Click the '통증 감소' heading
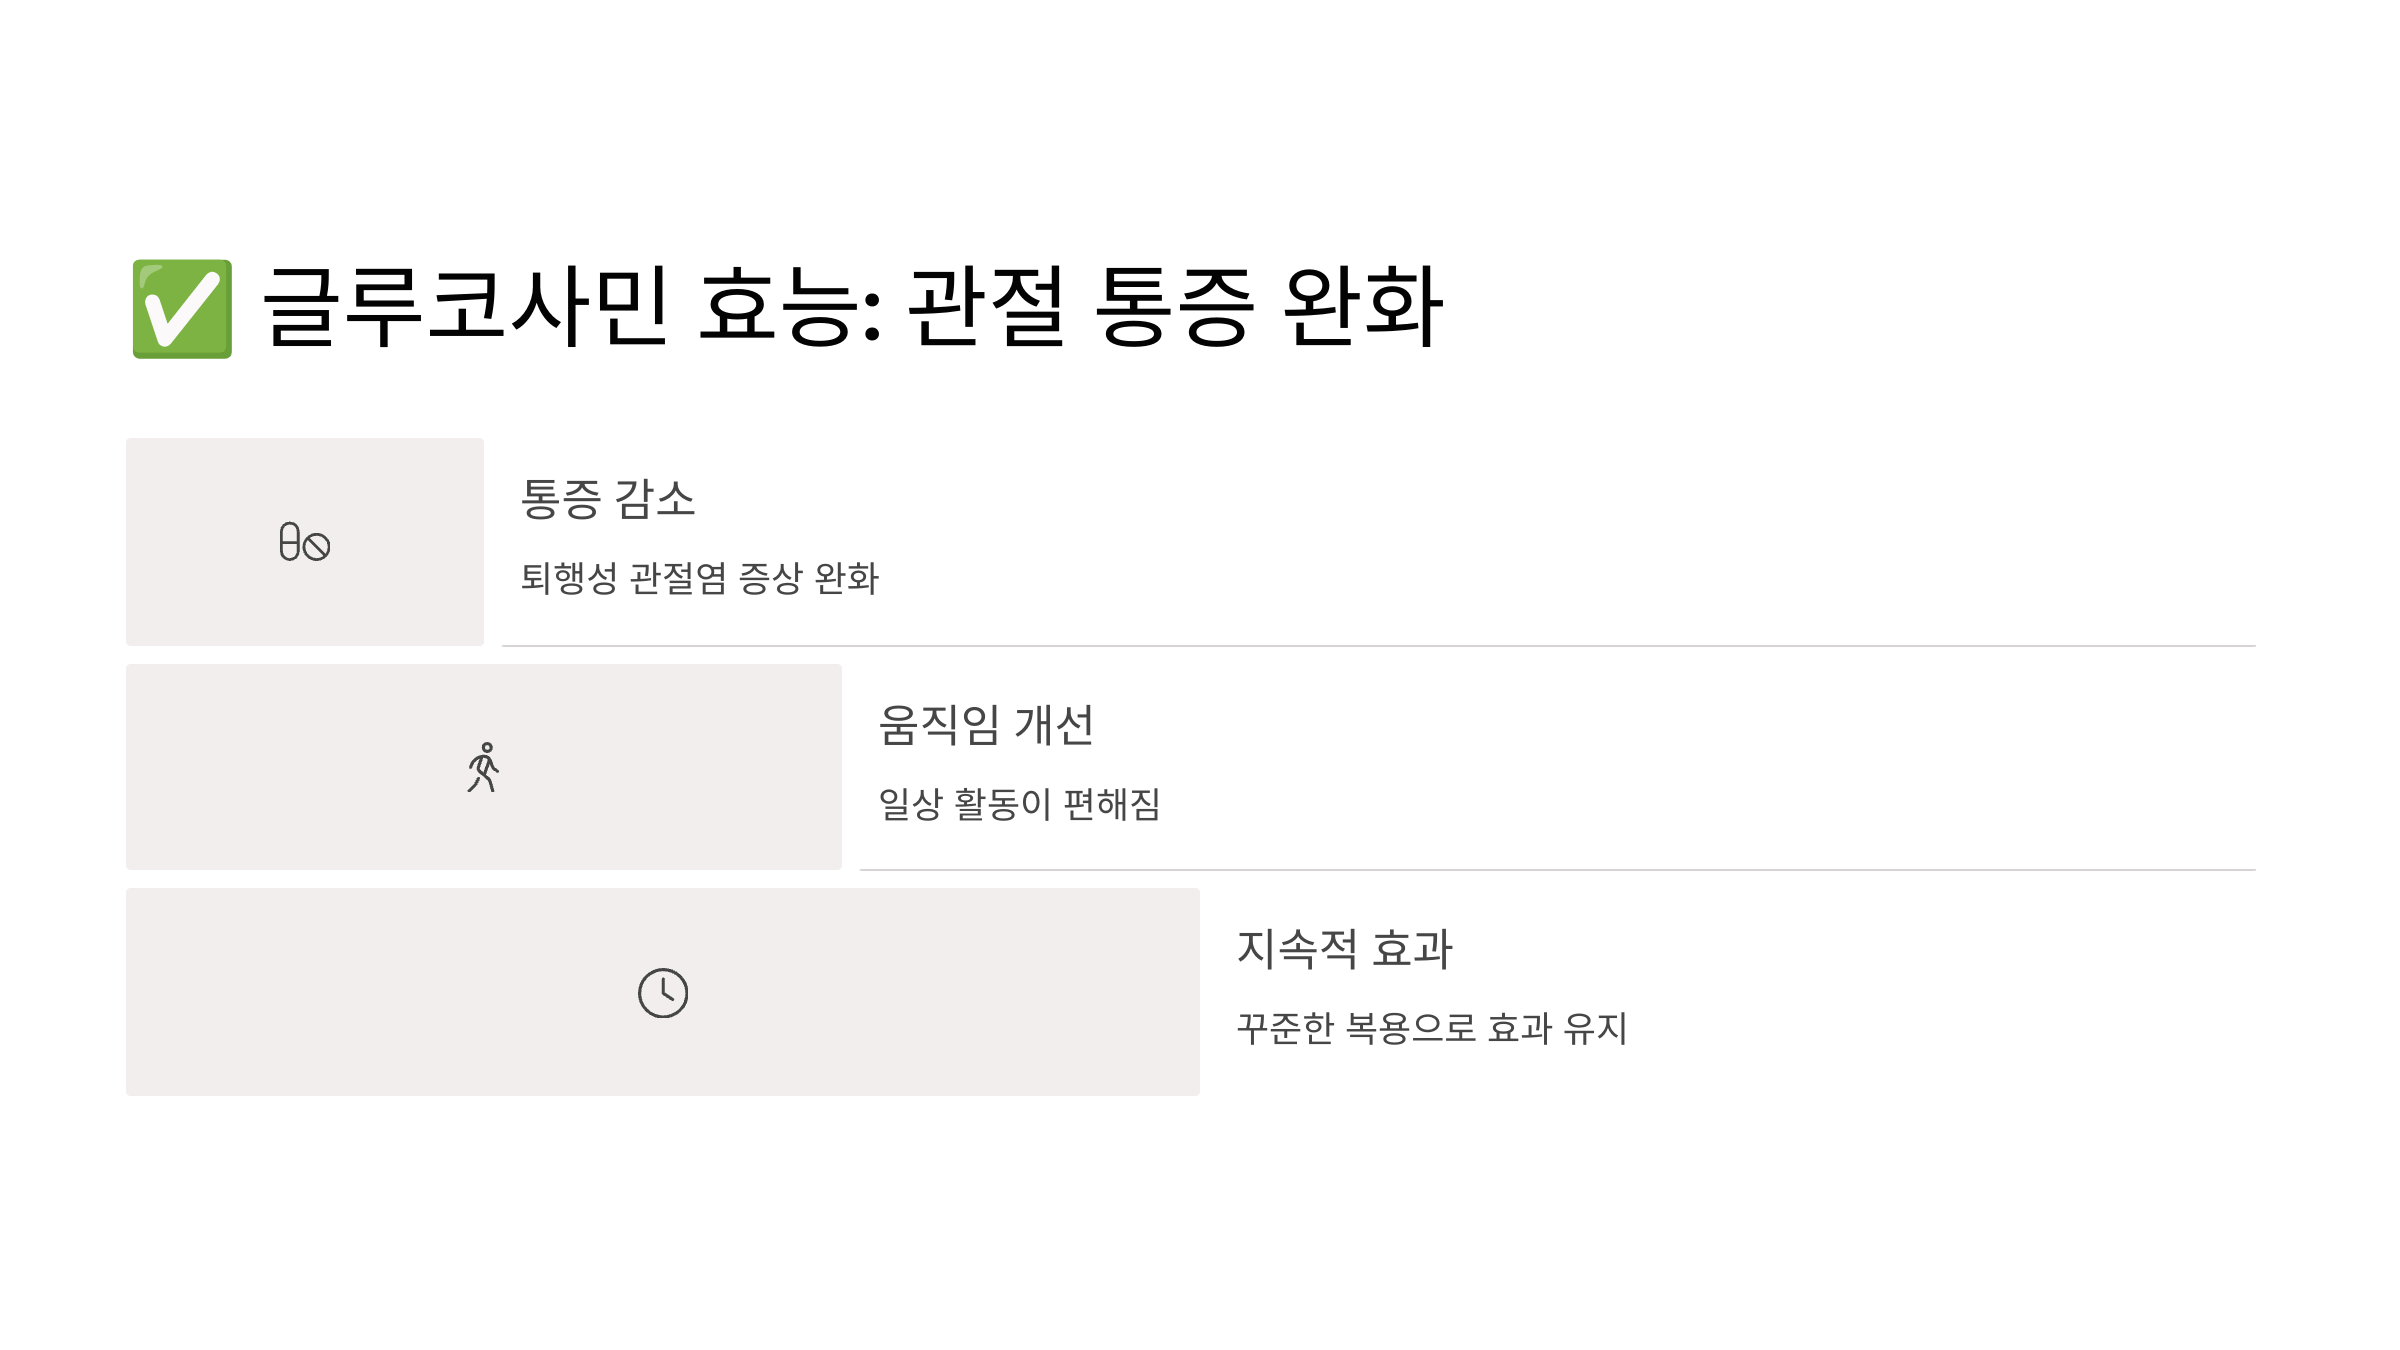This screenshot has height=1350, width=2400. (608, 499)
